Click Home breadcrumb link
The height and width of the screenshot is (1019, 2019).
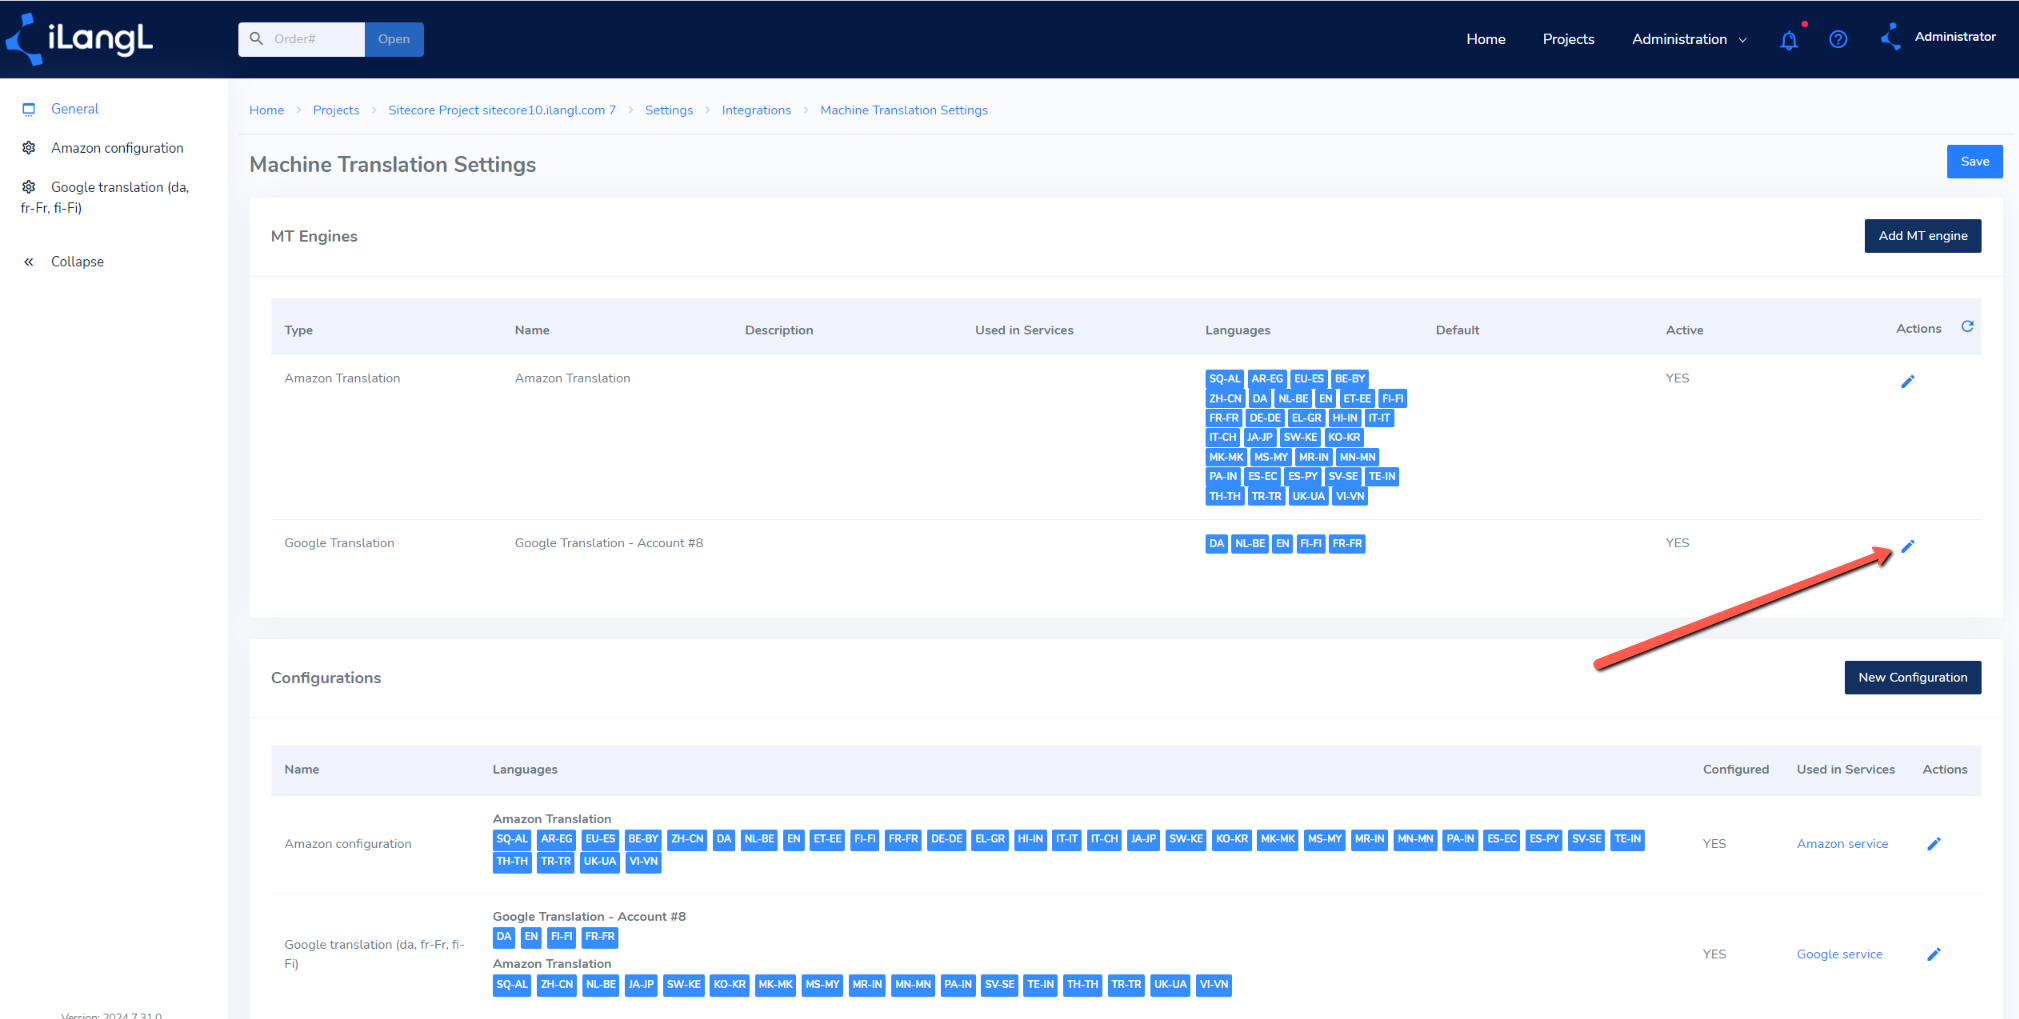266,110
